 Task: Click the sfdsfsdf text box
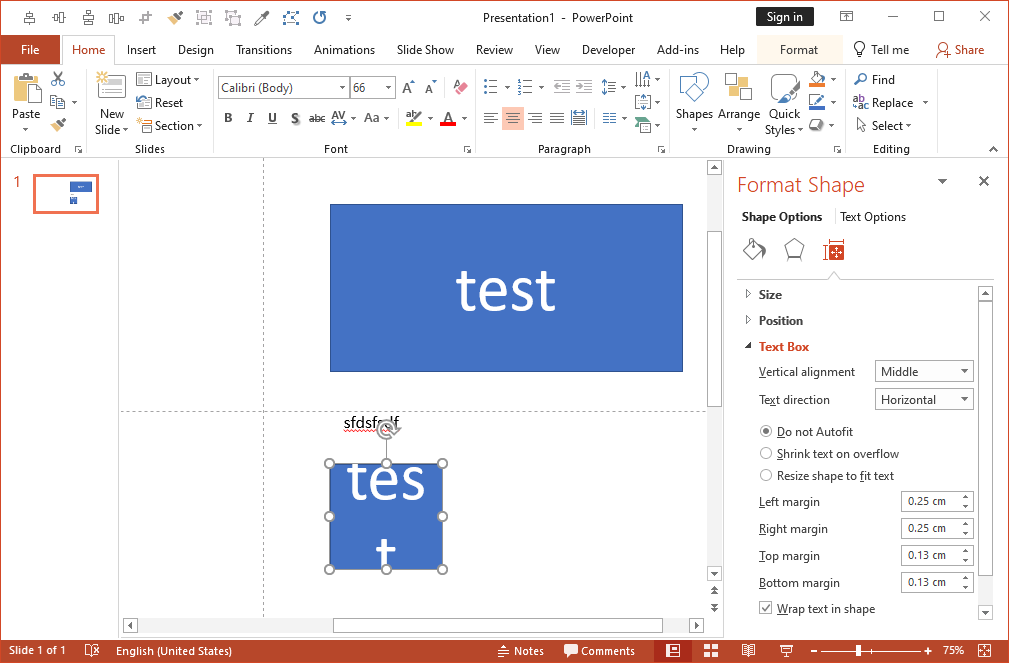371,423
